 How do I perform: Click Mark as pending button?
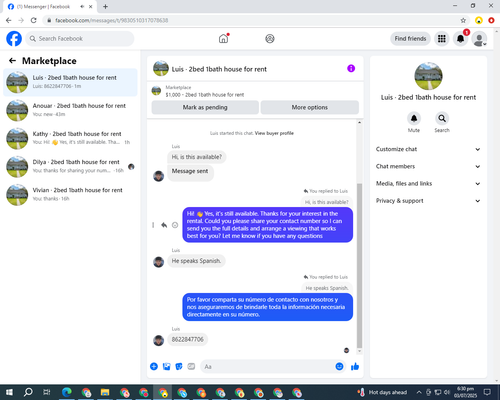205,107
